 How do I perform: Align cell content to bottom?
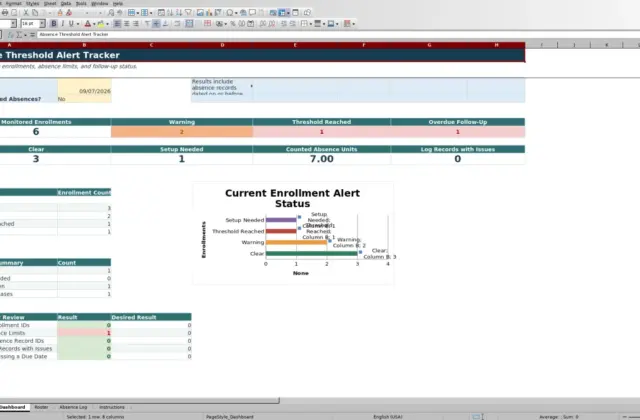pyautogui.click(x=165, y=24)
